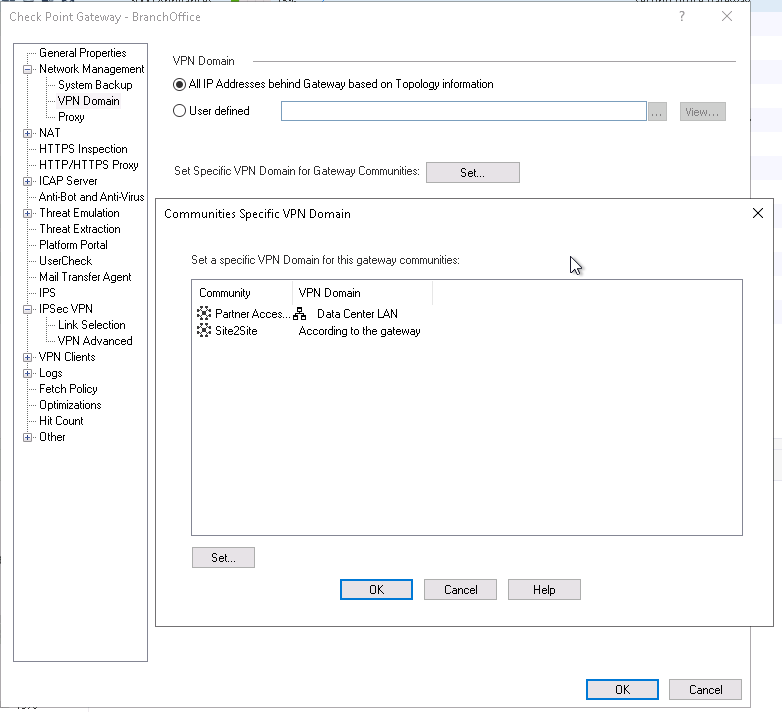This screenshot has width=782, height=712.
Task: Click OK at the bottom of the Gateway window
Action: coord(622,690)
